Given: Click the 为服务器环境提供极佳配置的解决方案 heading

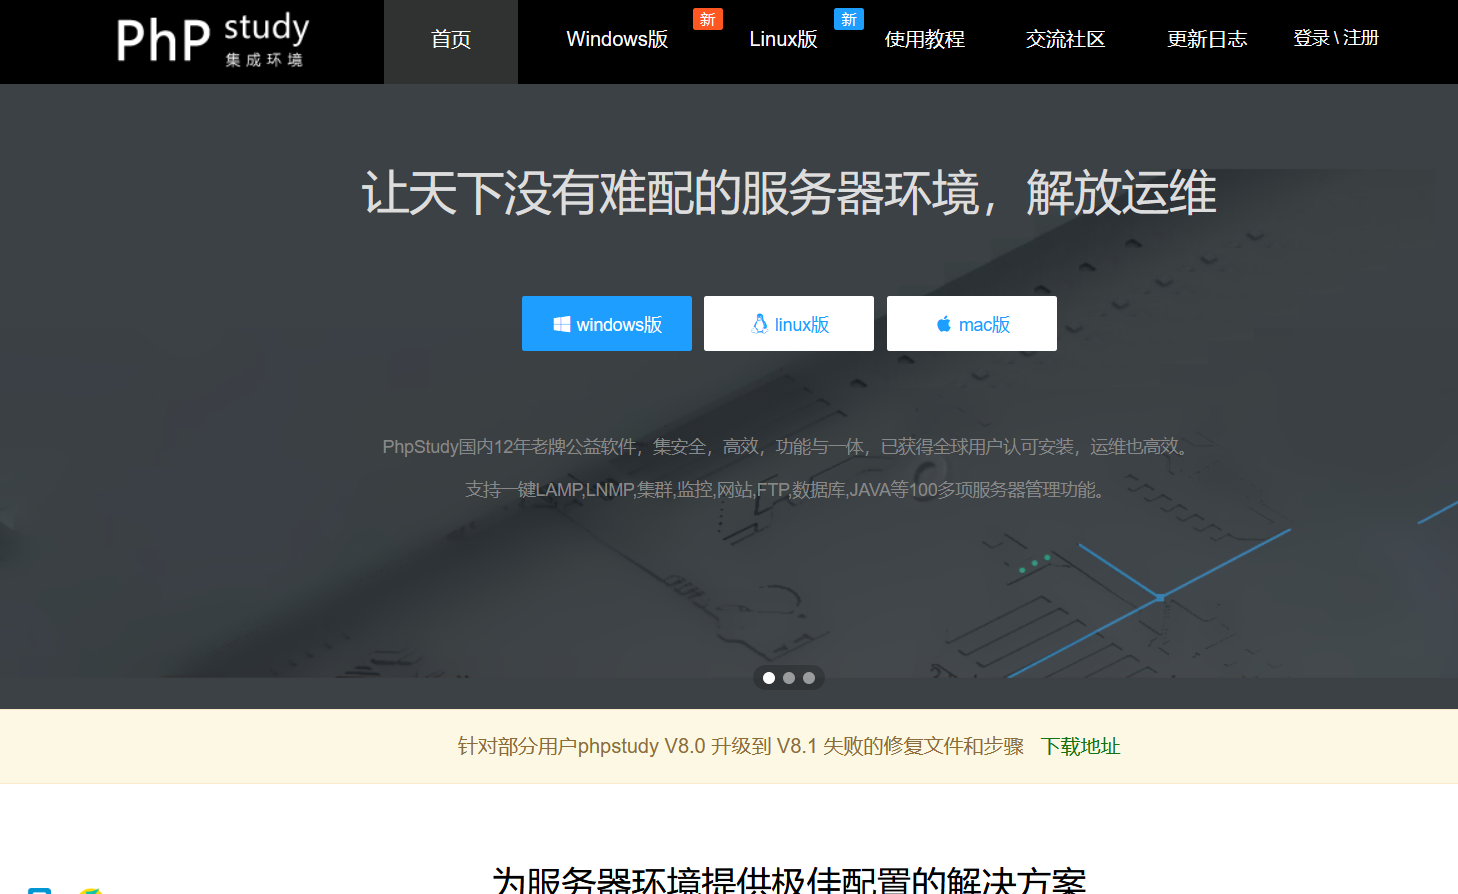Looking at the screenshot, I should coord(789,880).
